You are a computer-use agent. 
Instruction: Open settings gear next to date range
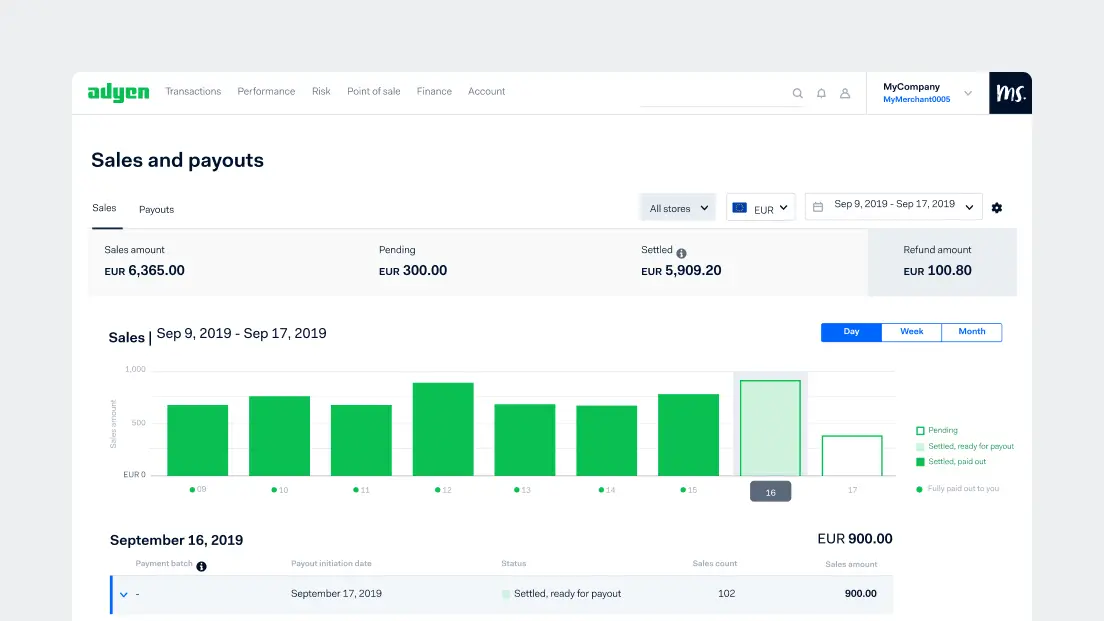[997, 208]
